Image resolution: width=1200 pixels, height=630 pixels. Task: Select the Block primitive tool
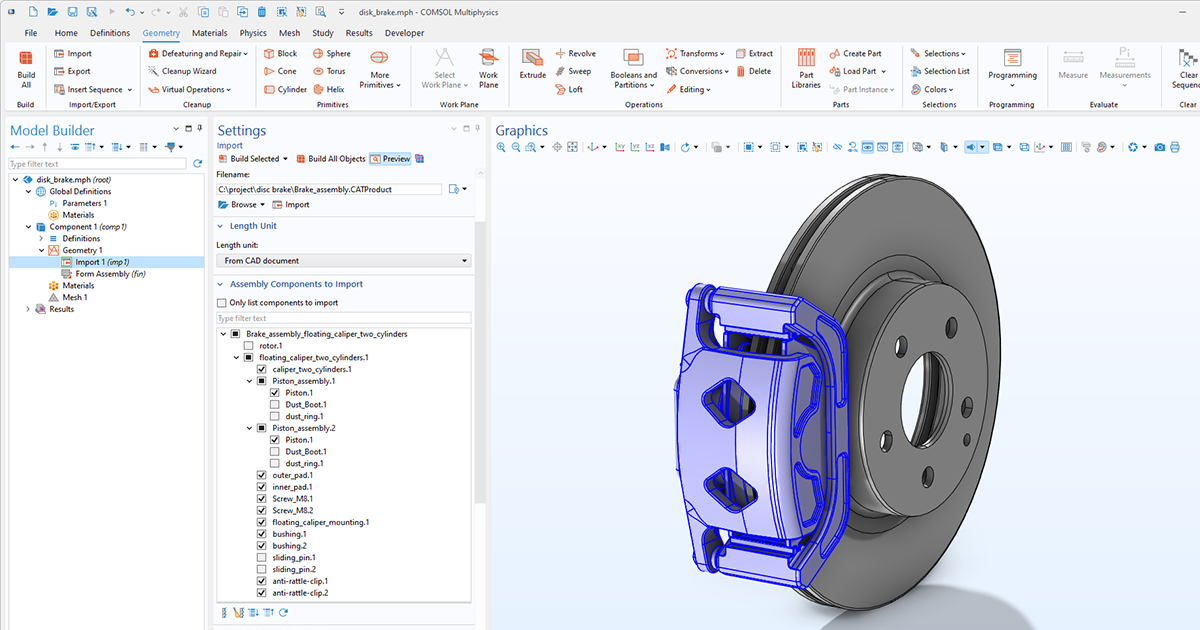click(283, 53)
